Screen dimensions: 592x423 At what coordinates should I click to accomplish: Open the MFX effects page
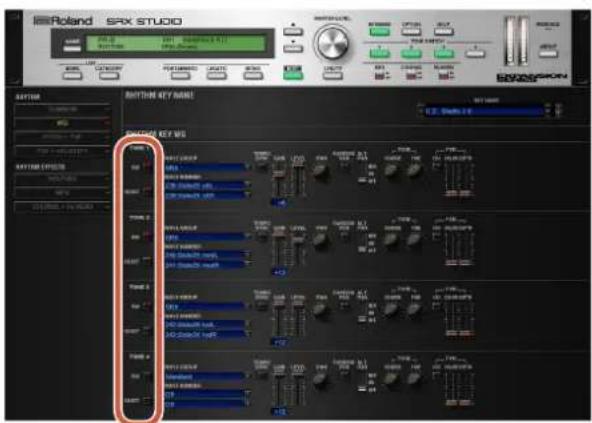pos(62,193)
